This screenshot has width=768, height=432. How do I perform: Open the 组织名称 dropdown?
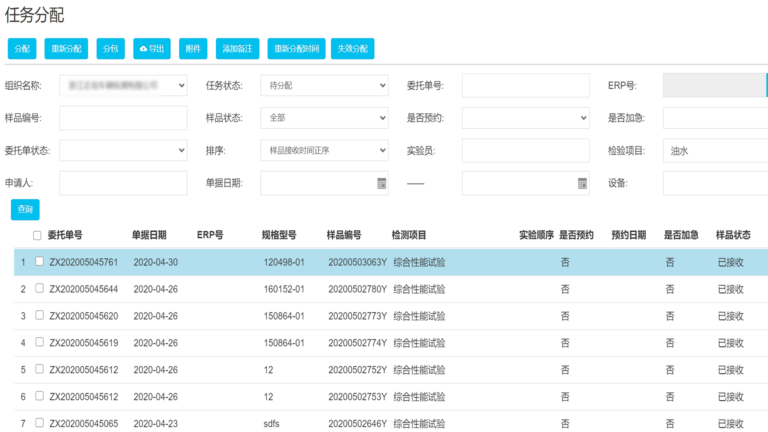pyautogui.click(x=123, y=85)
